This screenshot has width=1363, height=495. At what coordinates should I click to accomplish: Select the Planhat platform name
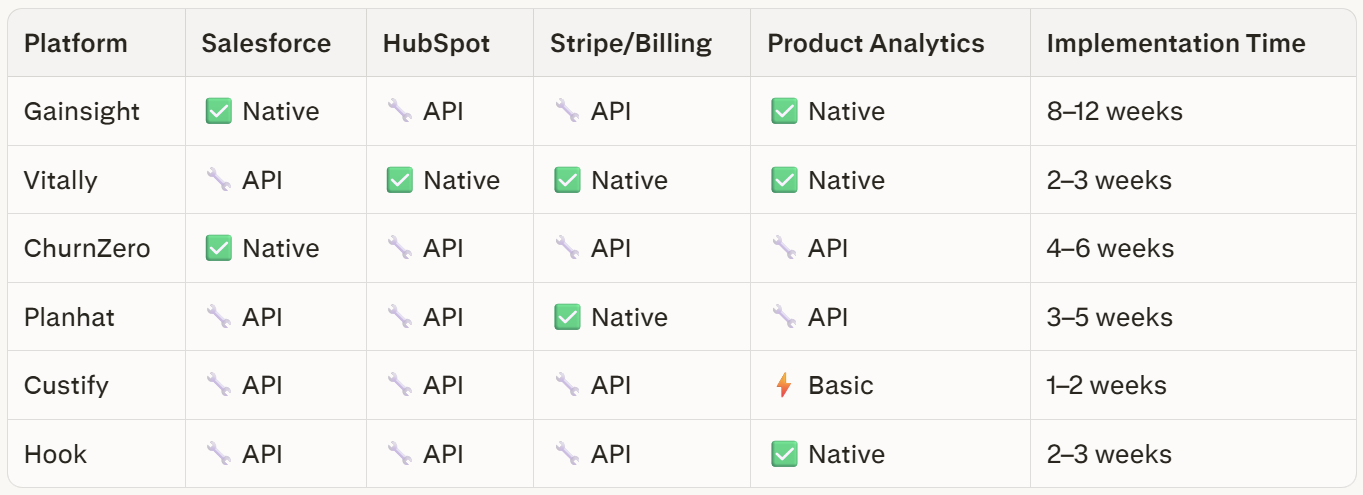(69, 317)
